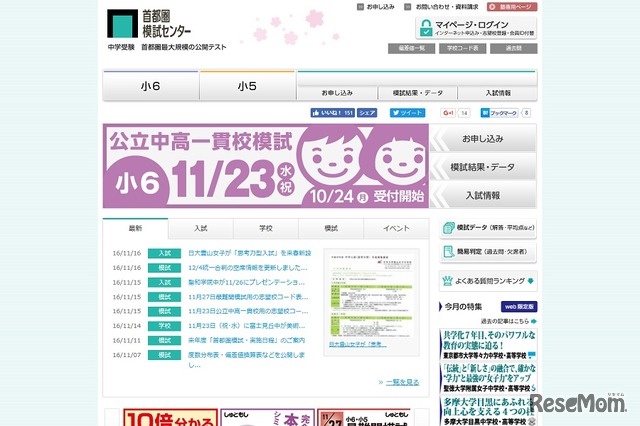Click the Twitter ツイート button
Screen dimensions: 640x426
(407, 113)
